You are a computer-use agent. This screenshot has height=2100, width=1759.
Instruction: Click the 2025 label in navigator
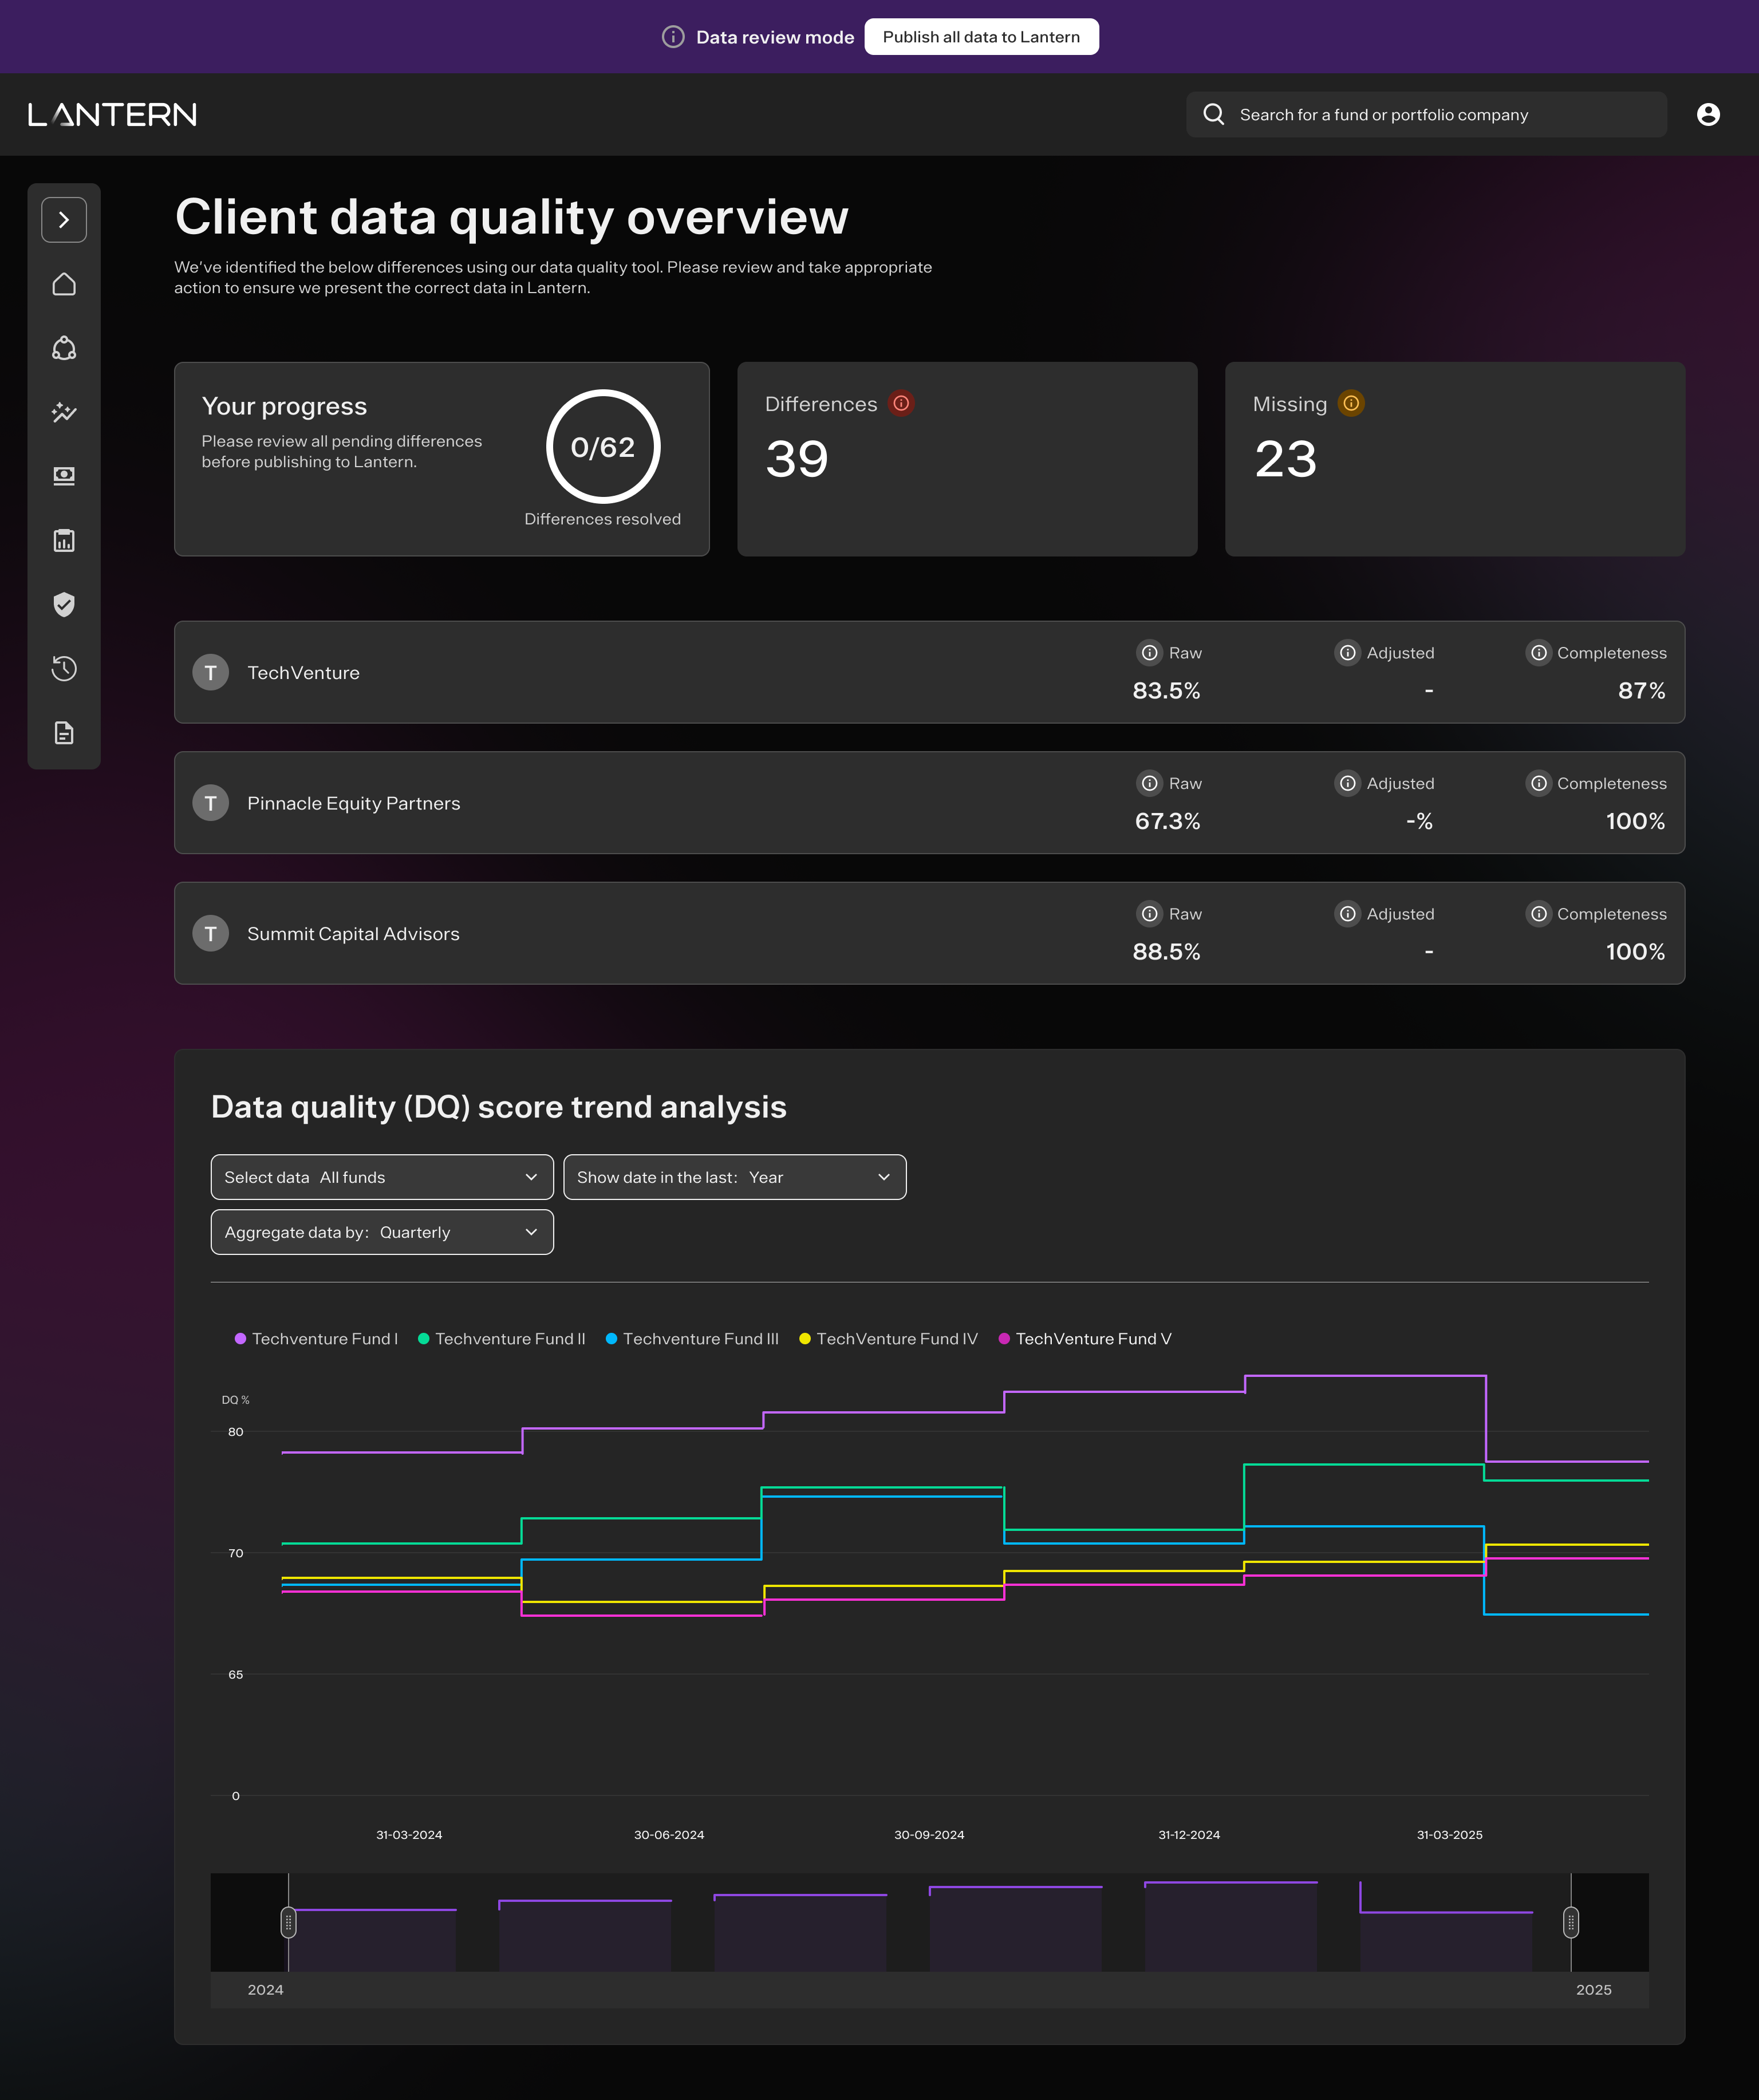1593,1989
